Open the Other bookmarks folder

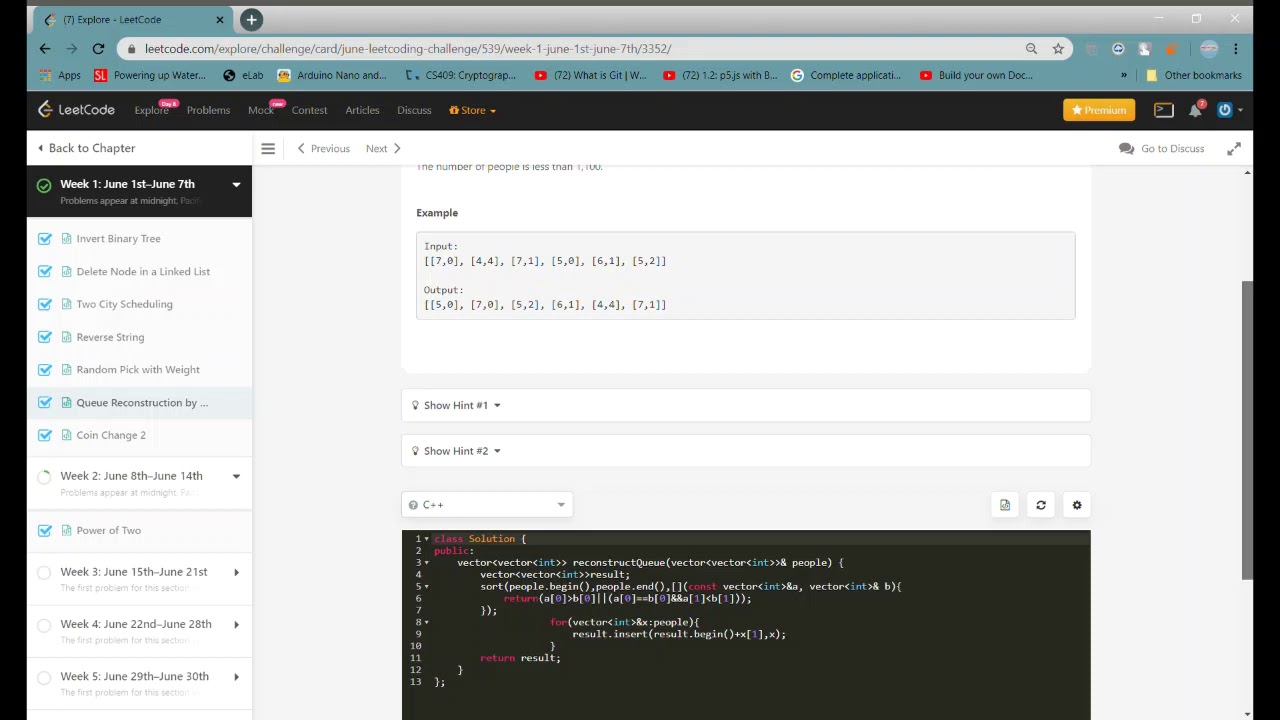click(x=1193, y=75)
